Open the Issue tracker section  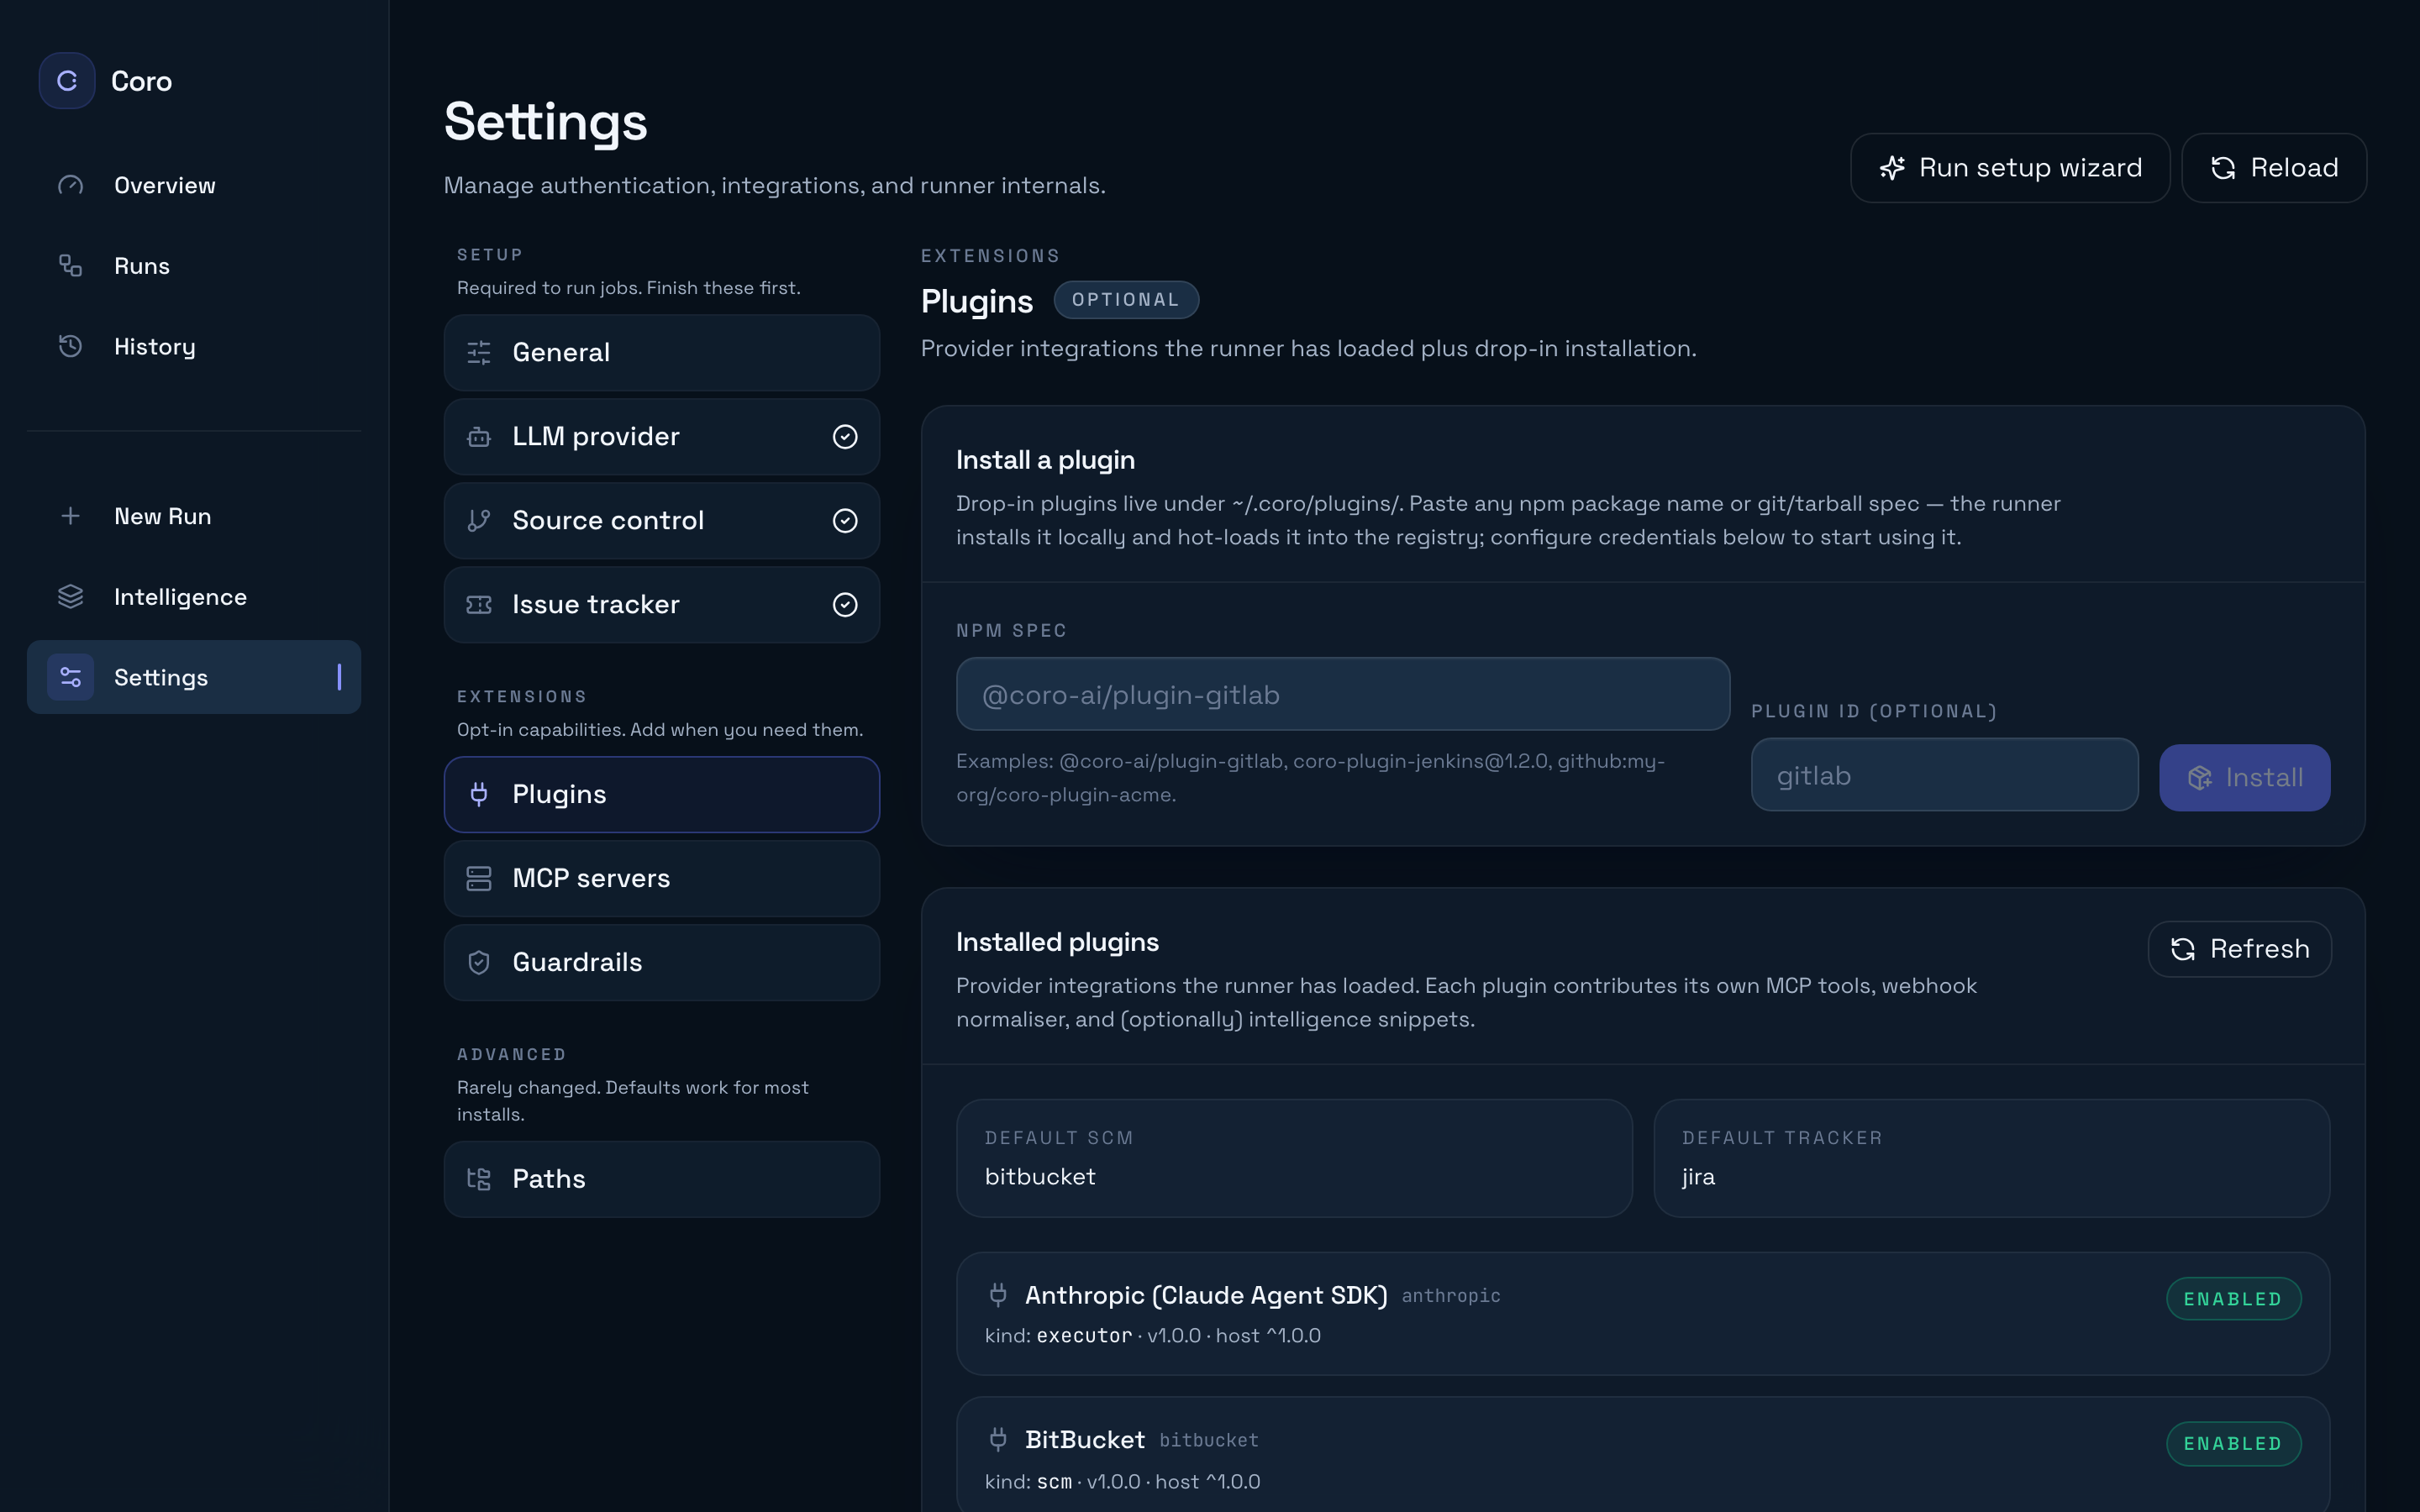coord(662,604)
